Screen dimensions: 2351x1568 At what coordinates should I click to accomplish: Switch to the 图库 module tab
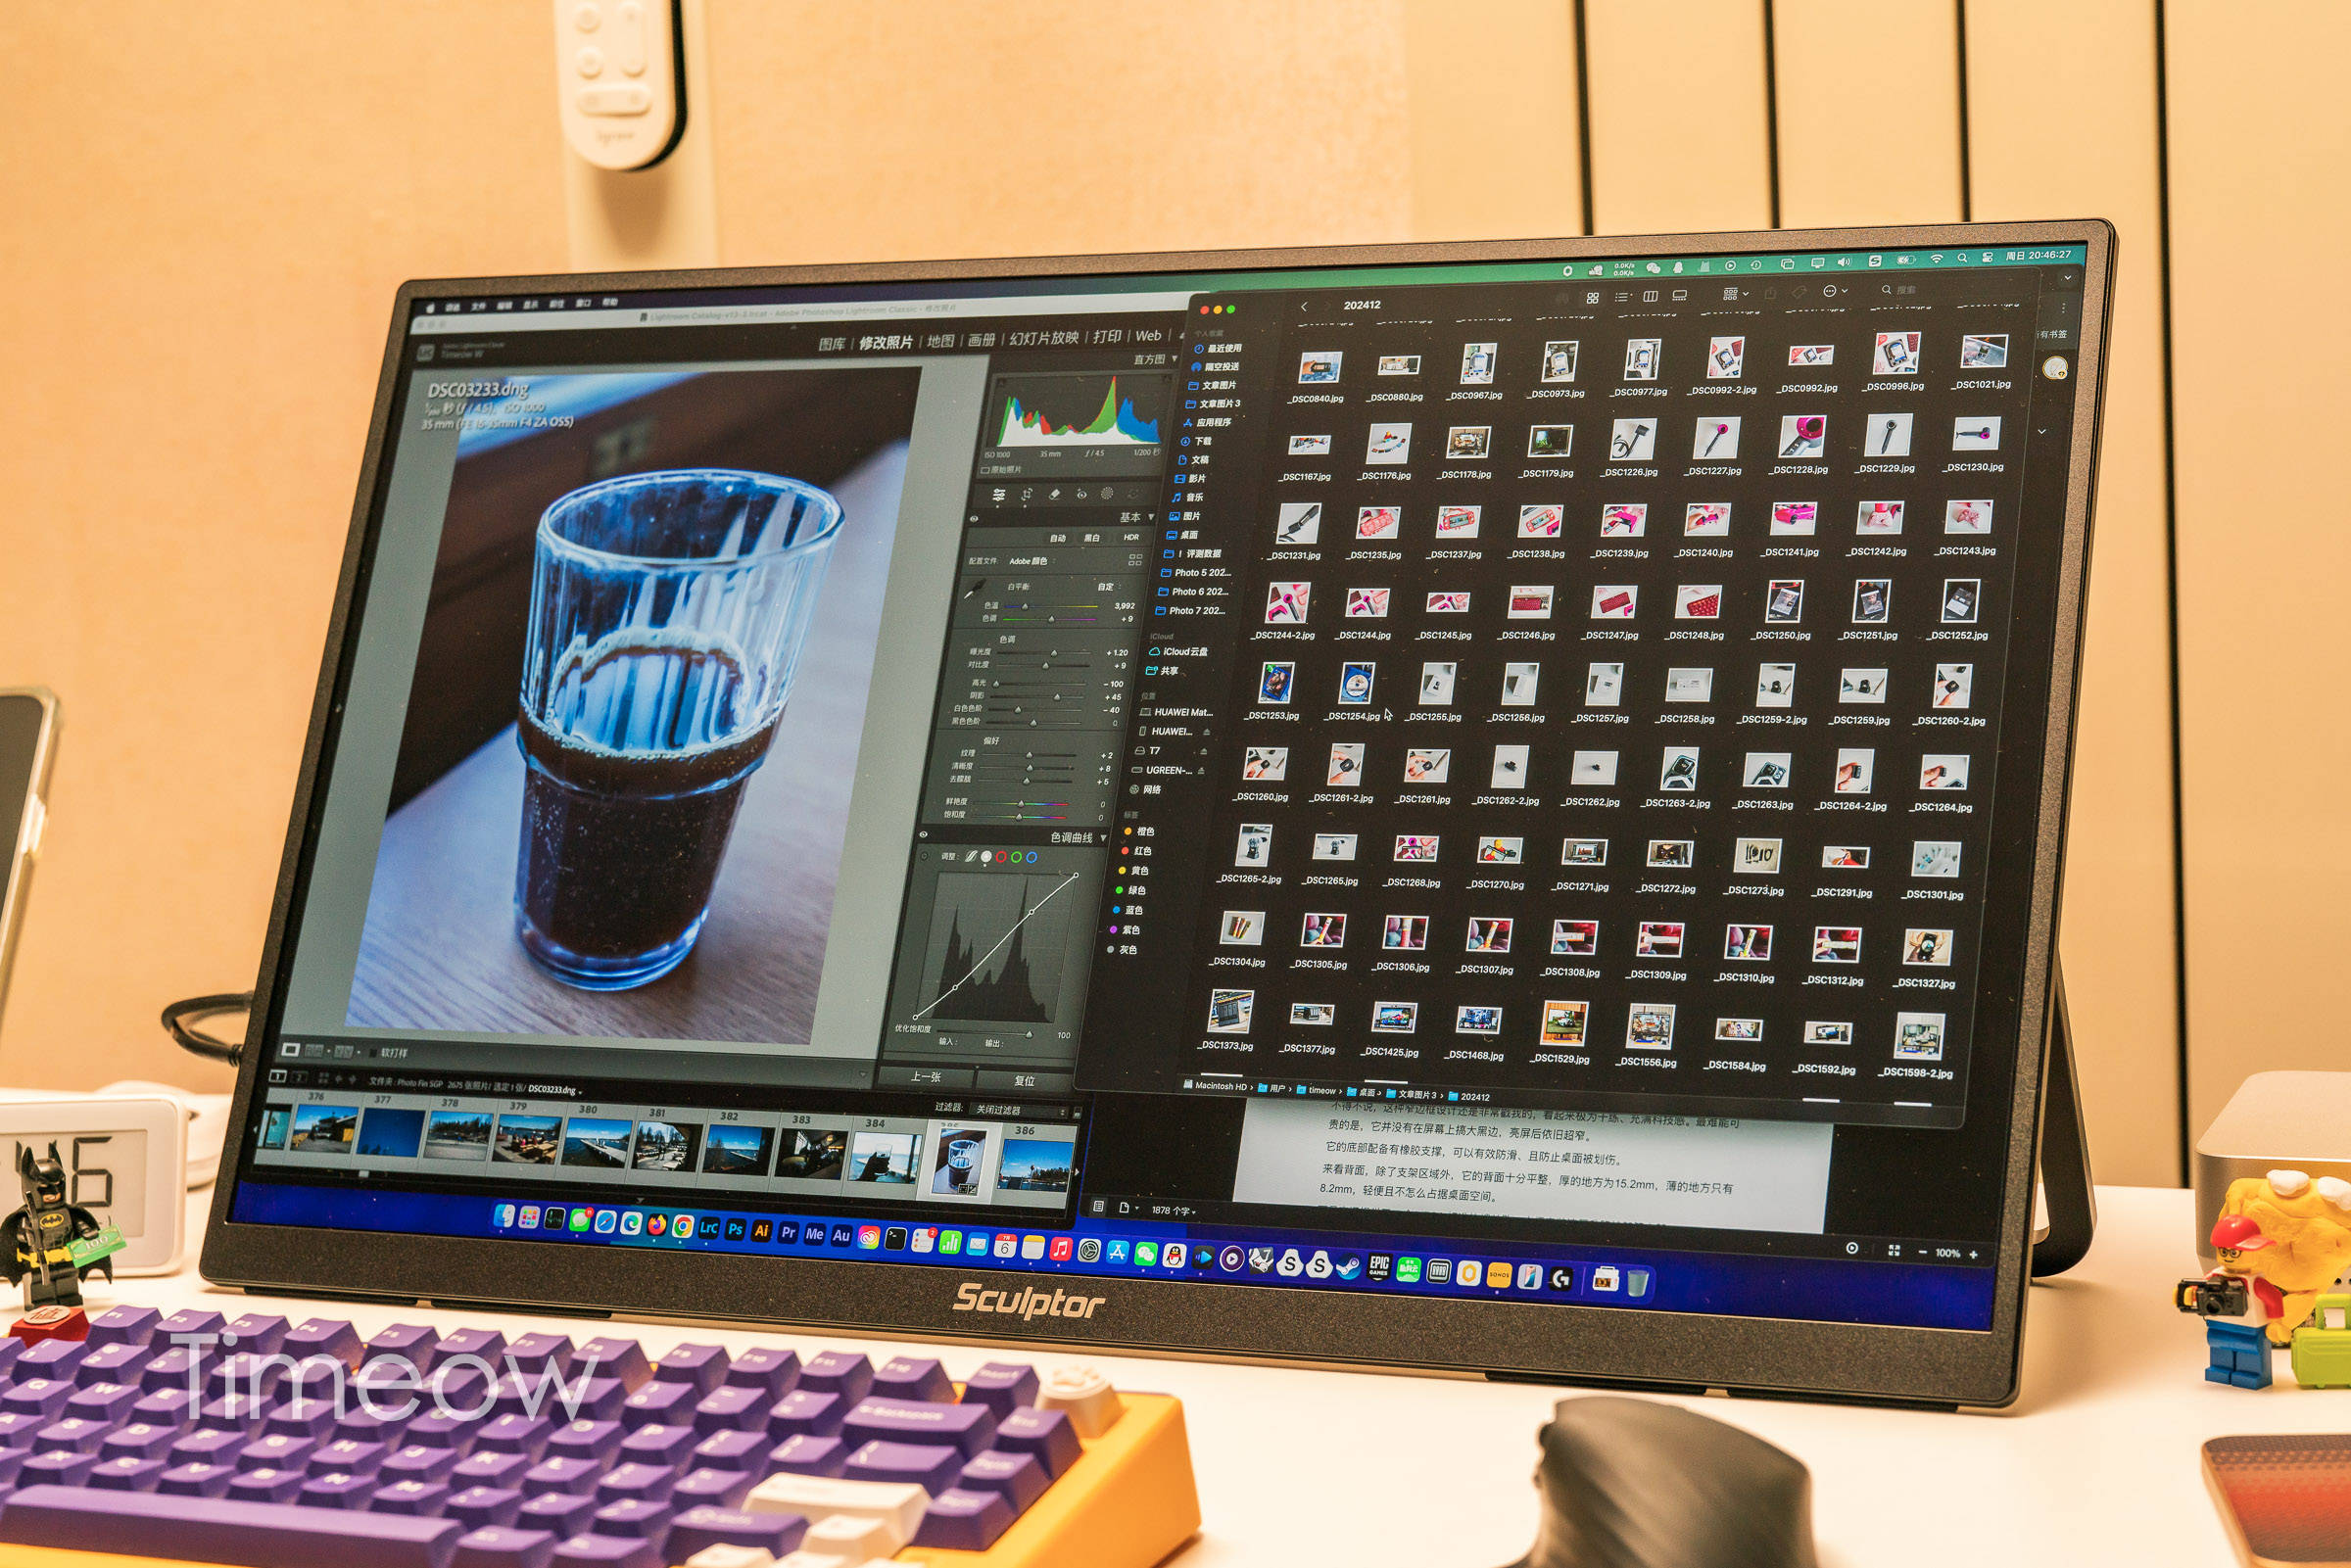click(831, 344)
